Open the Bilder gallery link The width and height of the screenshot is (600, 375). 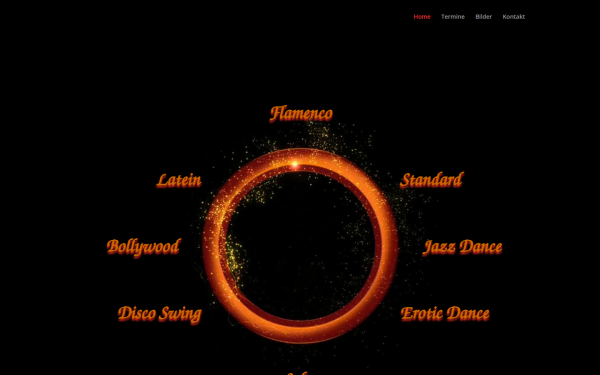pyautogui.click(x=483, y=16)
